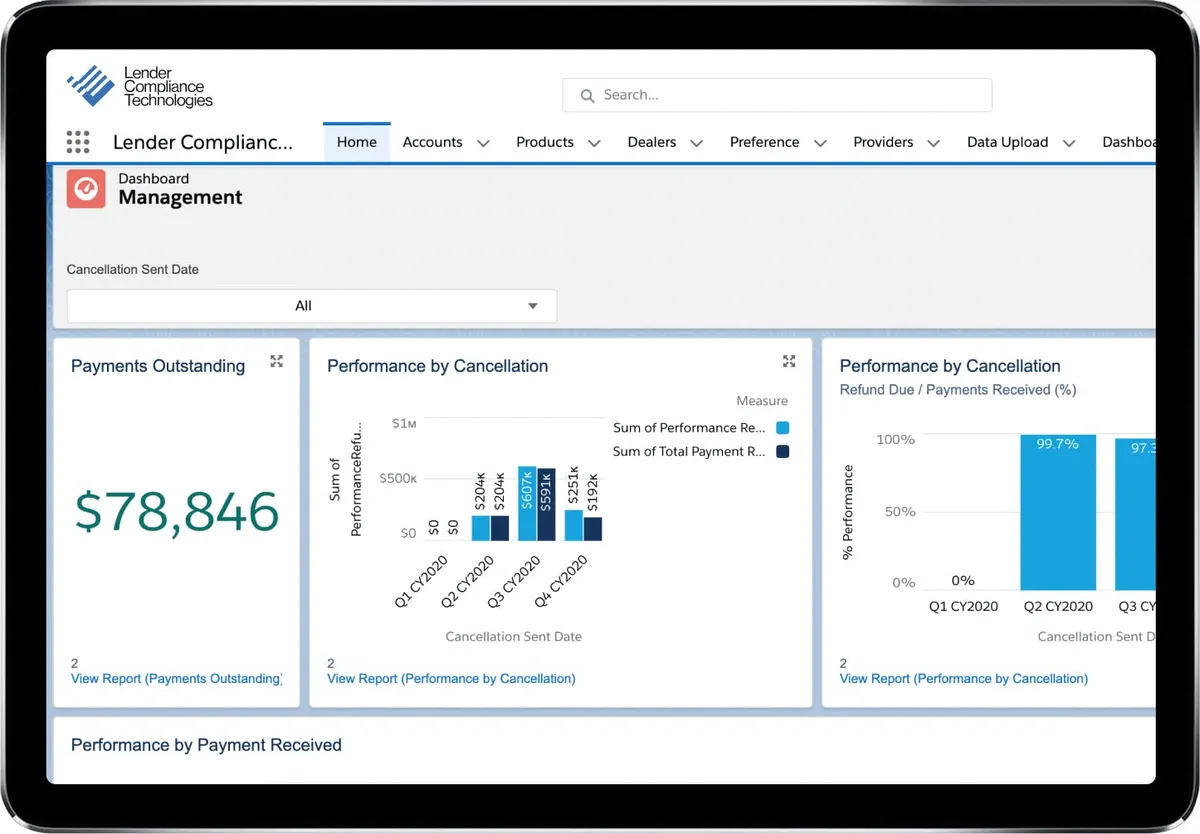Open the Dealers tab
The width and height of the screenshot is (1200, 834).
click(x=652, y=142)
